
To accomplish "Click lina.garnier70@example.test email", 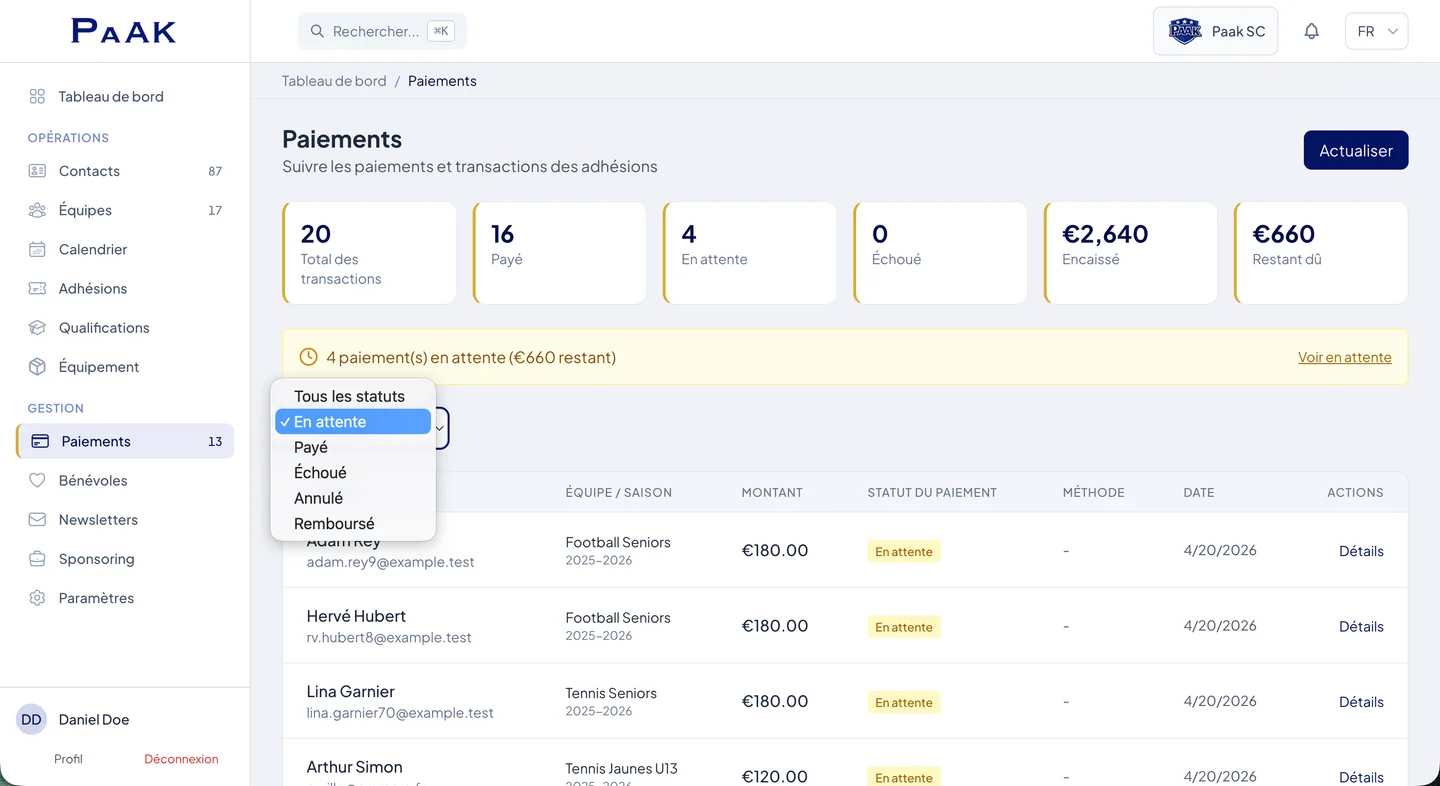I will tap(400, 713).
